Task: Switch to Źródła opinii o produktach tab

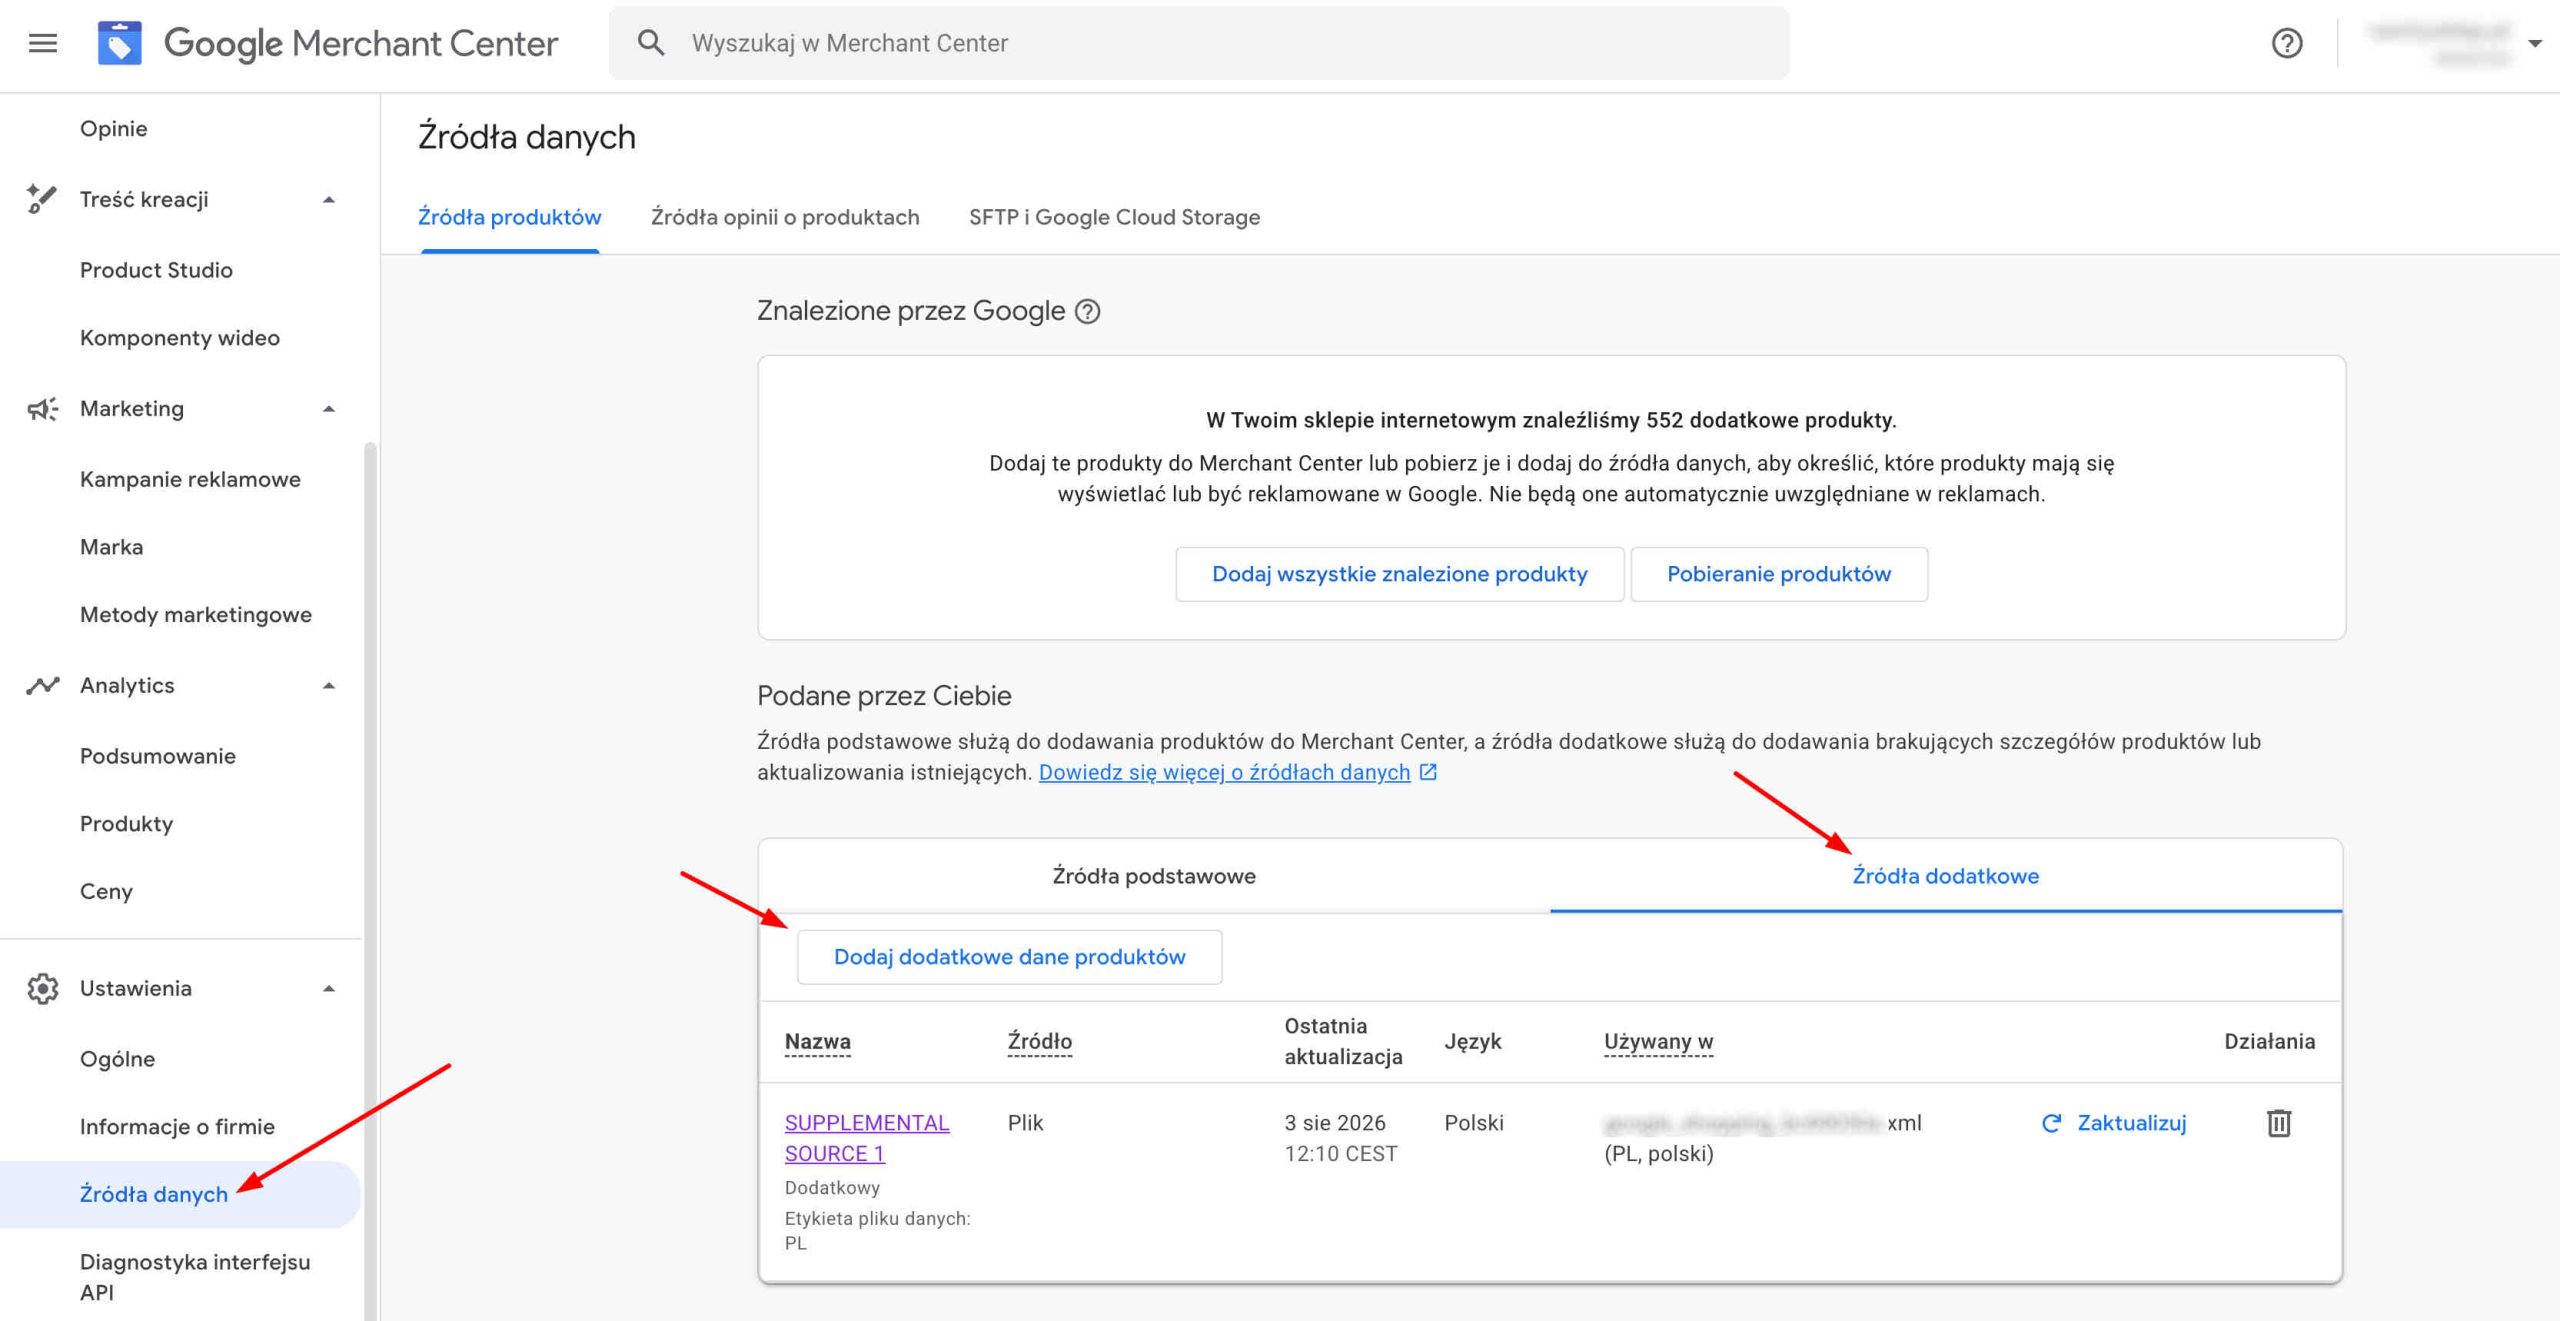Action: click(785, 217)
